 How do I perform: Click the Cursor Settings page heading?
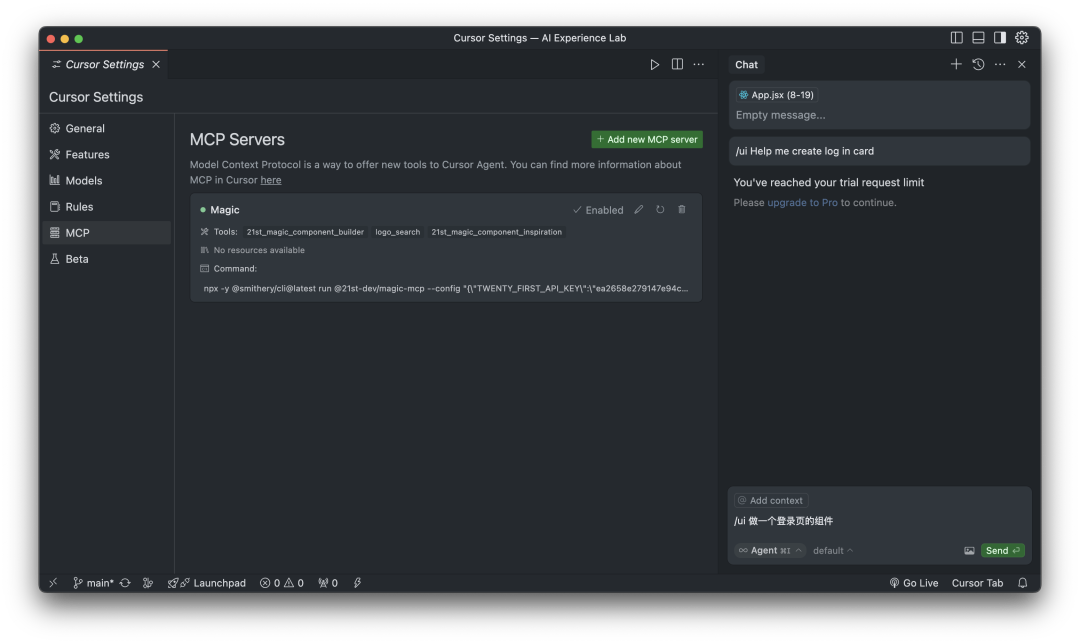(x=96, y=97)
